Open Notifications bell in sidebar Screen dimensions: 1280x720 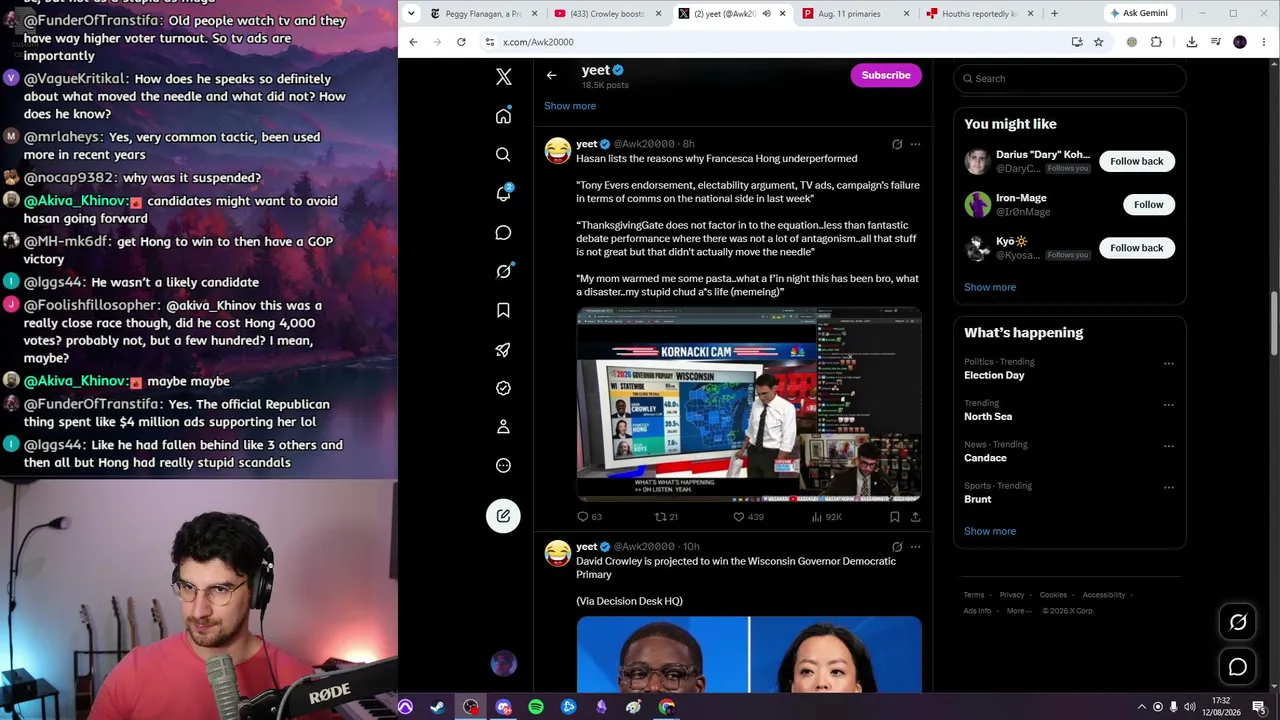(503, 193)
